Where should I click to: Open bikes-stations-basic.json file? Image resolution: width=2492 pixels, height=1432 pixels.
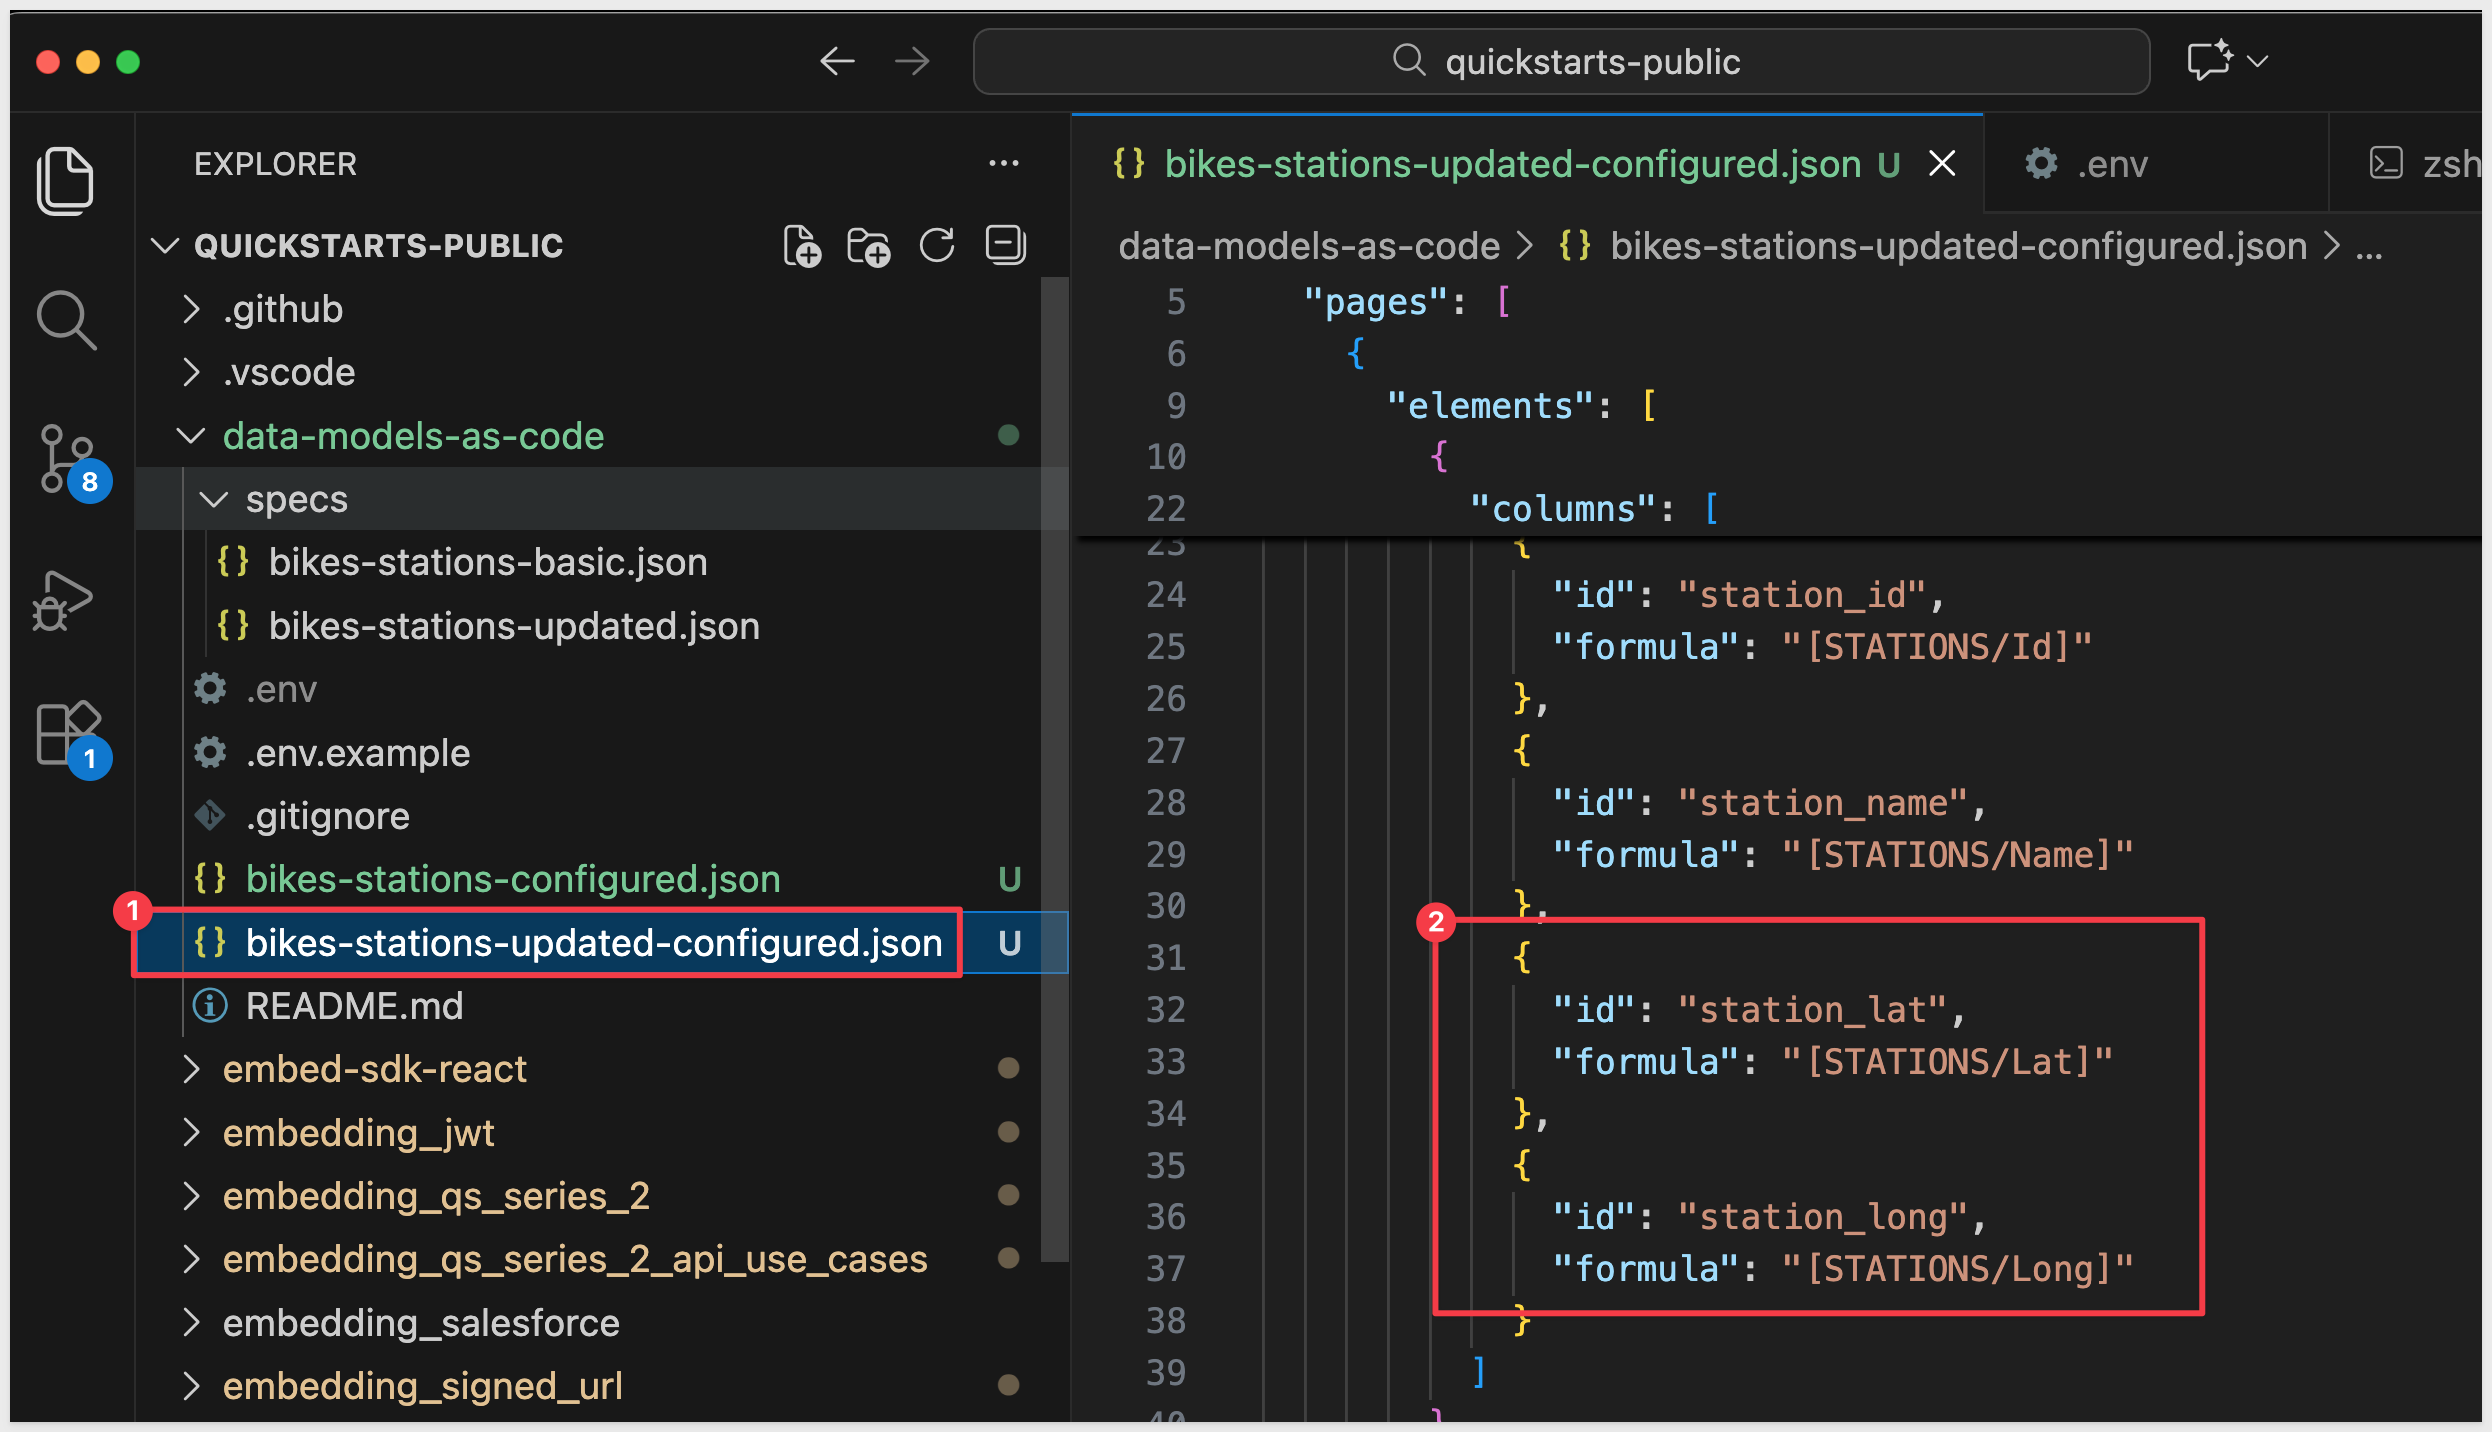tap(487, 562)
